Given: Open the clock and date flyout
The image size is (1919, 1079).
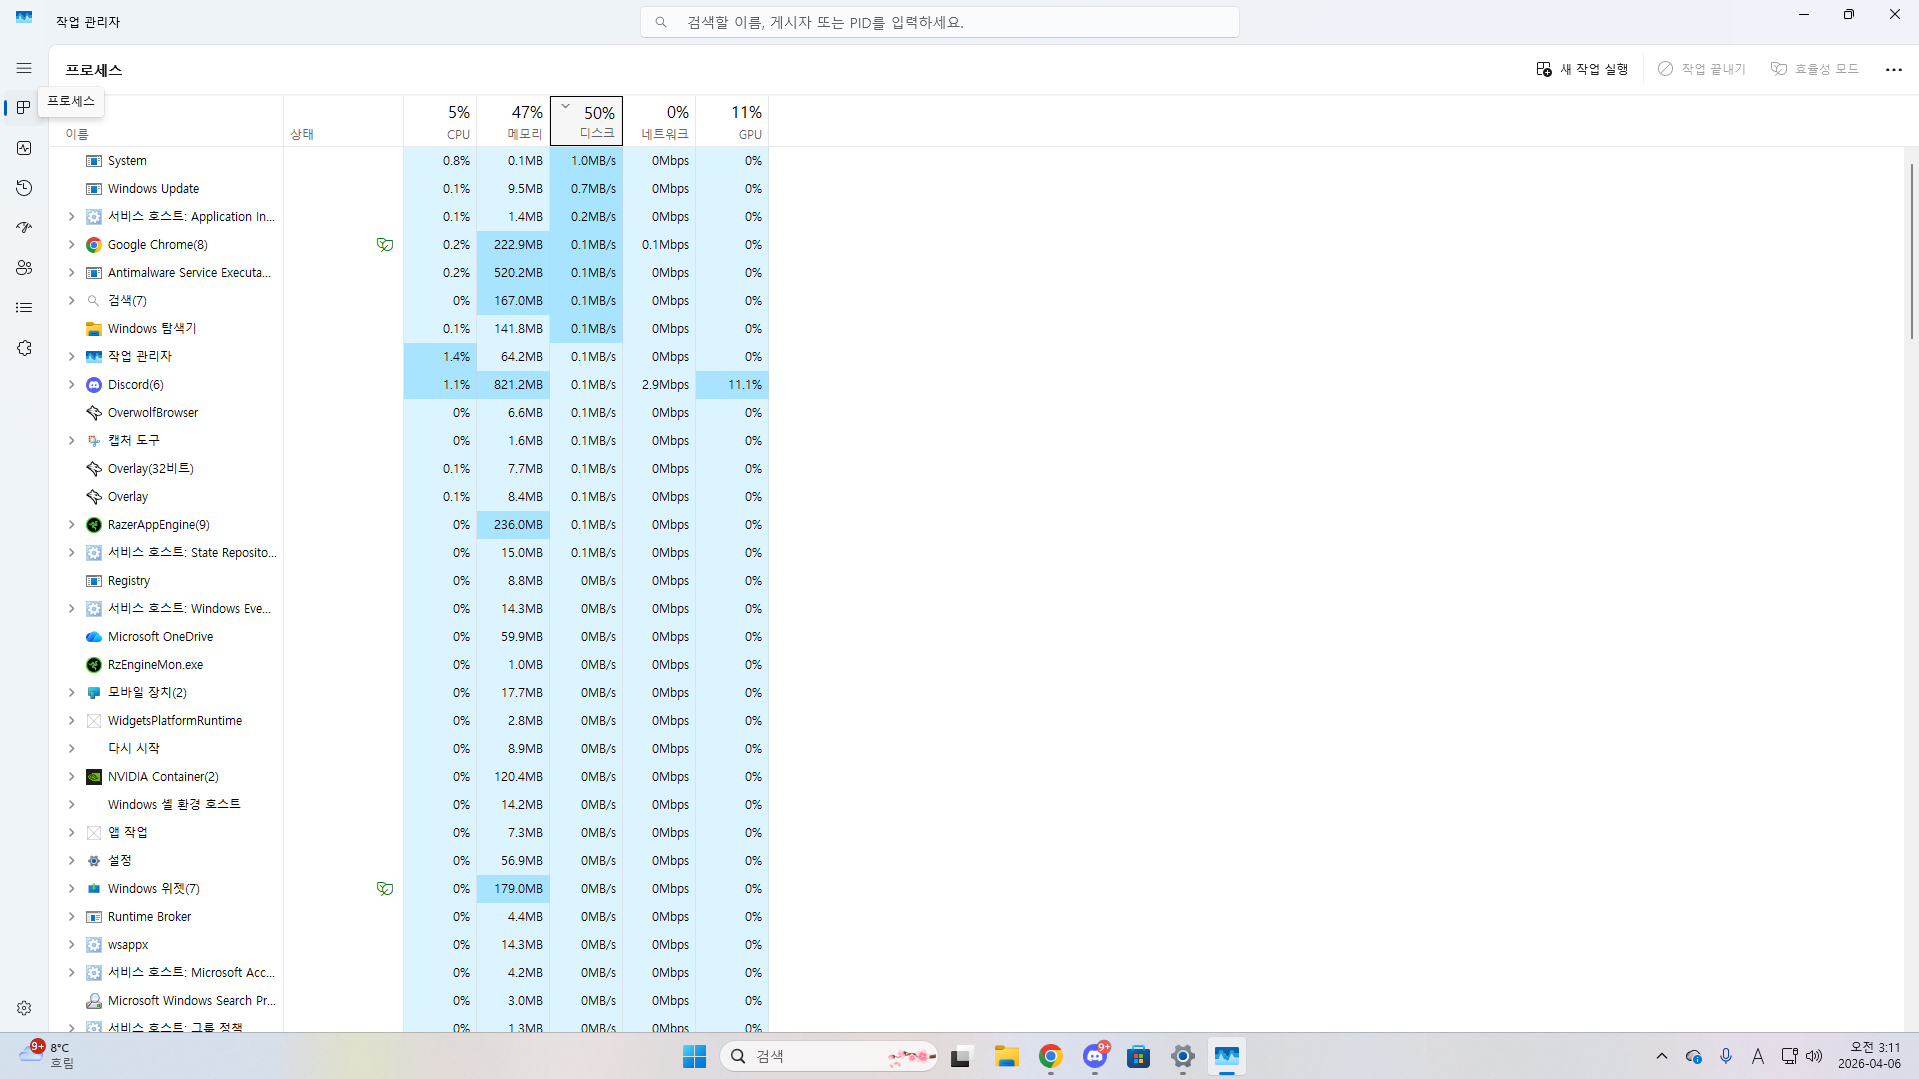Looking at the screenshot, I should pos(1869,1055).
